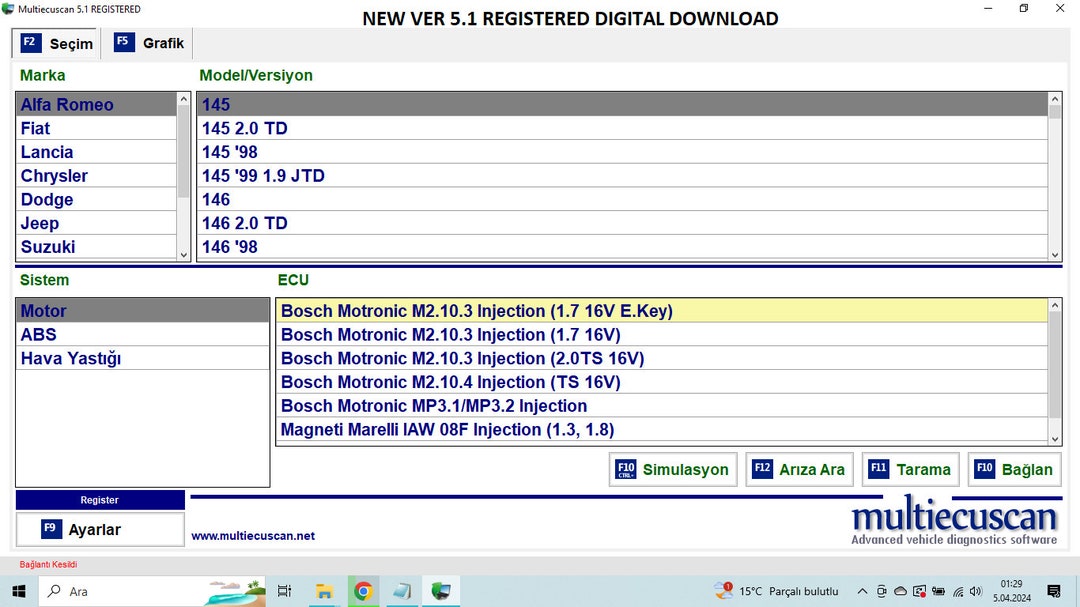Open Task View in the taskbar
This screenshot has width=1080, height=607.
284,591
